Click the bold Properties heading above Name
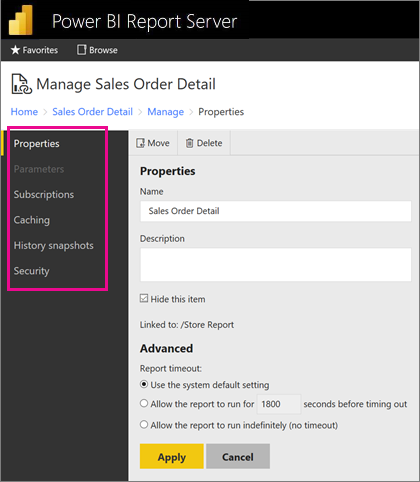 (168, 171)
